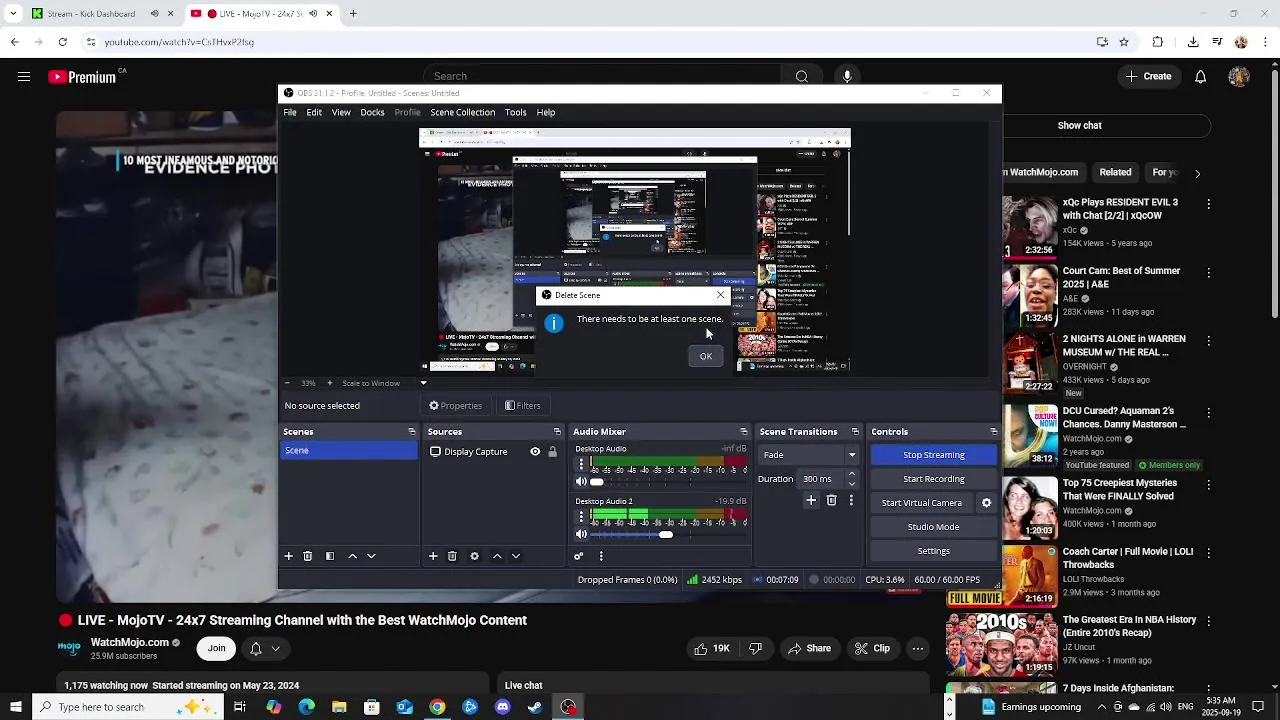Delete selected source with trash icon
The image size is (1280, 720).
click(x=452, y=556)
